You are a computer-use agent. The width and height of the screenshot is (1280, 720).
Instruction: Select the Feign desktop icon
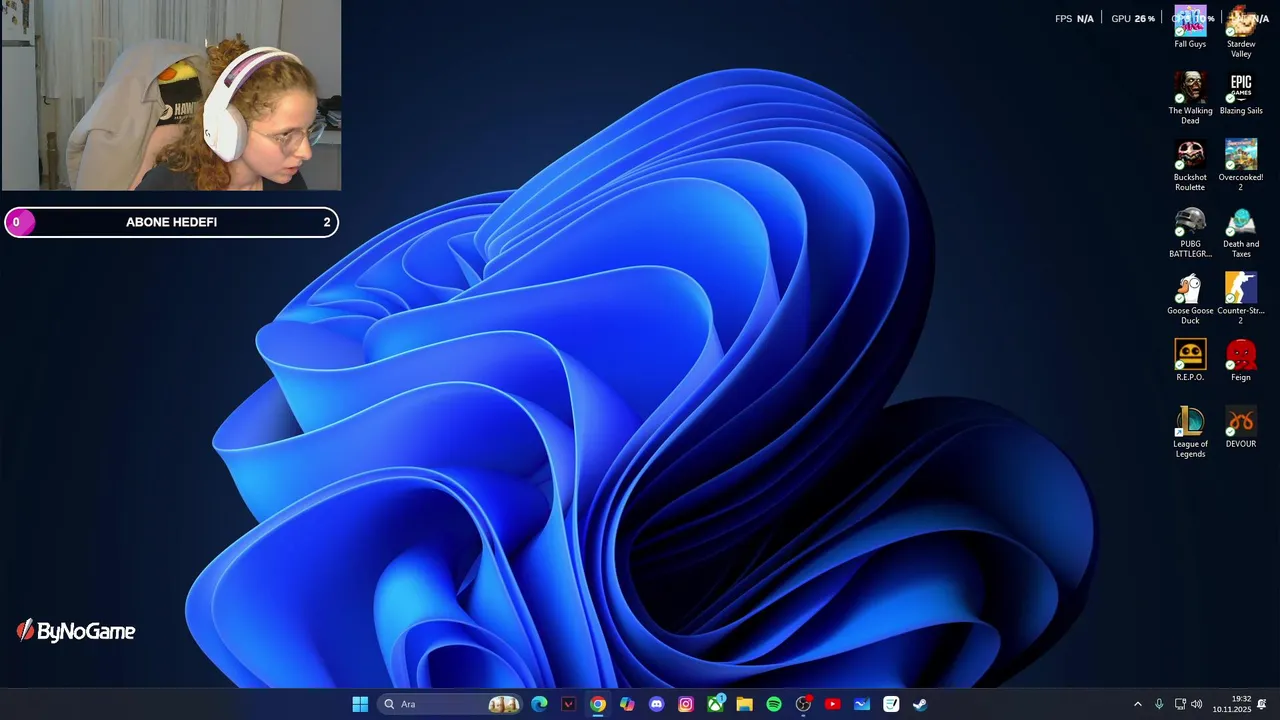pos(1241,360)
